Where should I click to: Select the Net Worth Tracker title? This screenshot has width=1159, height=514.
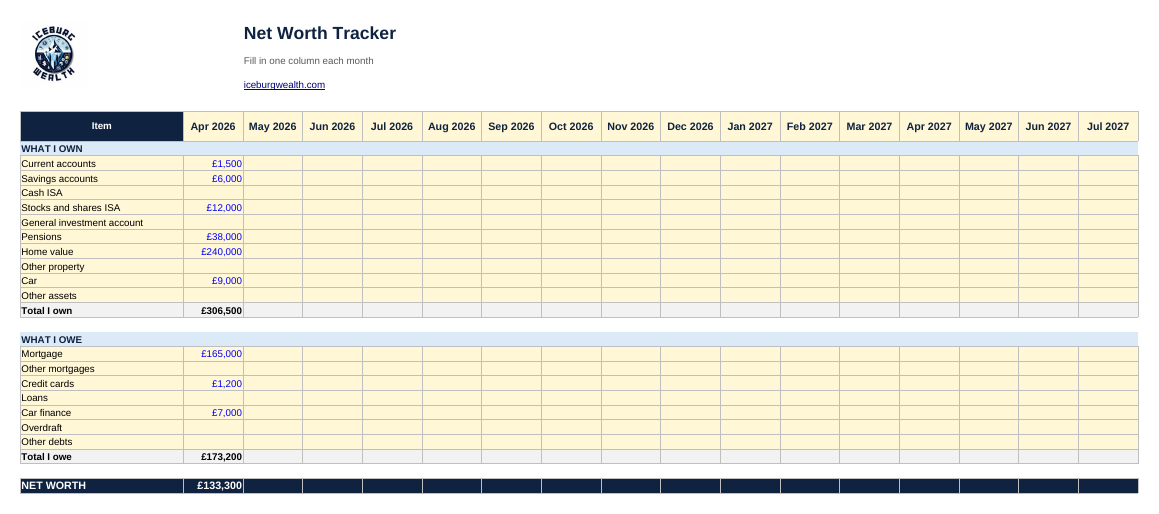point(320,33)
